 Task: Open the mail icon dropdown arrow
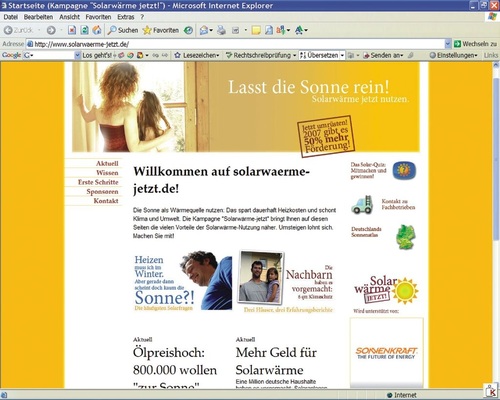coord(211,30)
